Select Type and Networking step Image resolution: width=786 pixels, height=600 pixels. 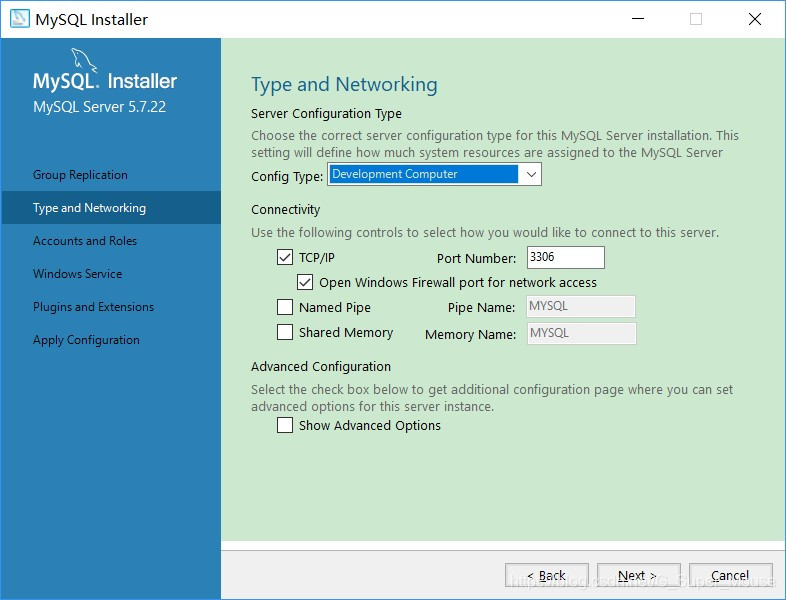click(111, 208)
